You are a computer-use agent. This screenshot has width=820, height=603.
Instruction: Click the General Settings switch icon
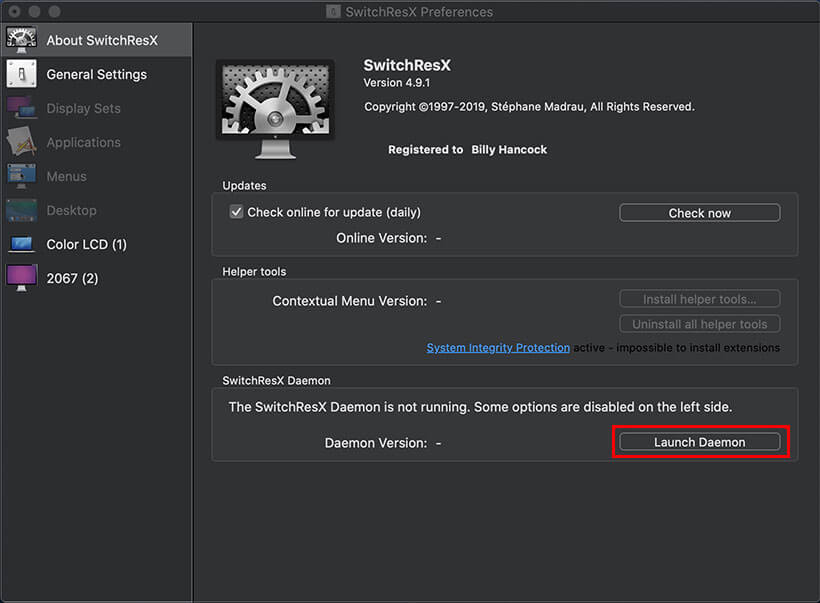point(22,74)
